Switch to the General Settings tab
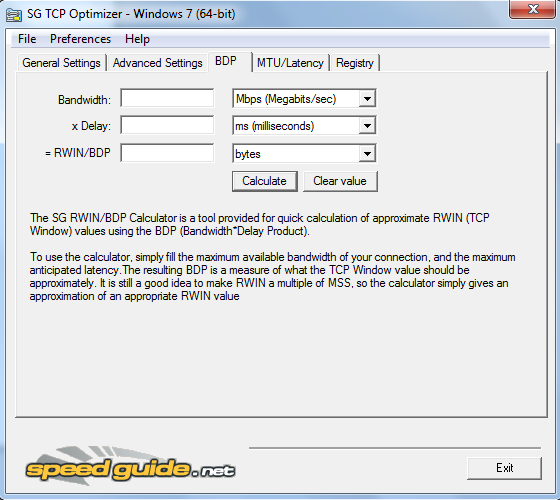This screenshot has width=560, height=500. coord(61,63)
